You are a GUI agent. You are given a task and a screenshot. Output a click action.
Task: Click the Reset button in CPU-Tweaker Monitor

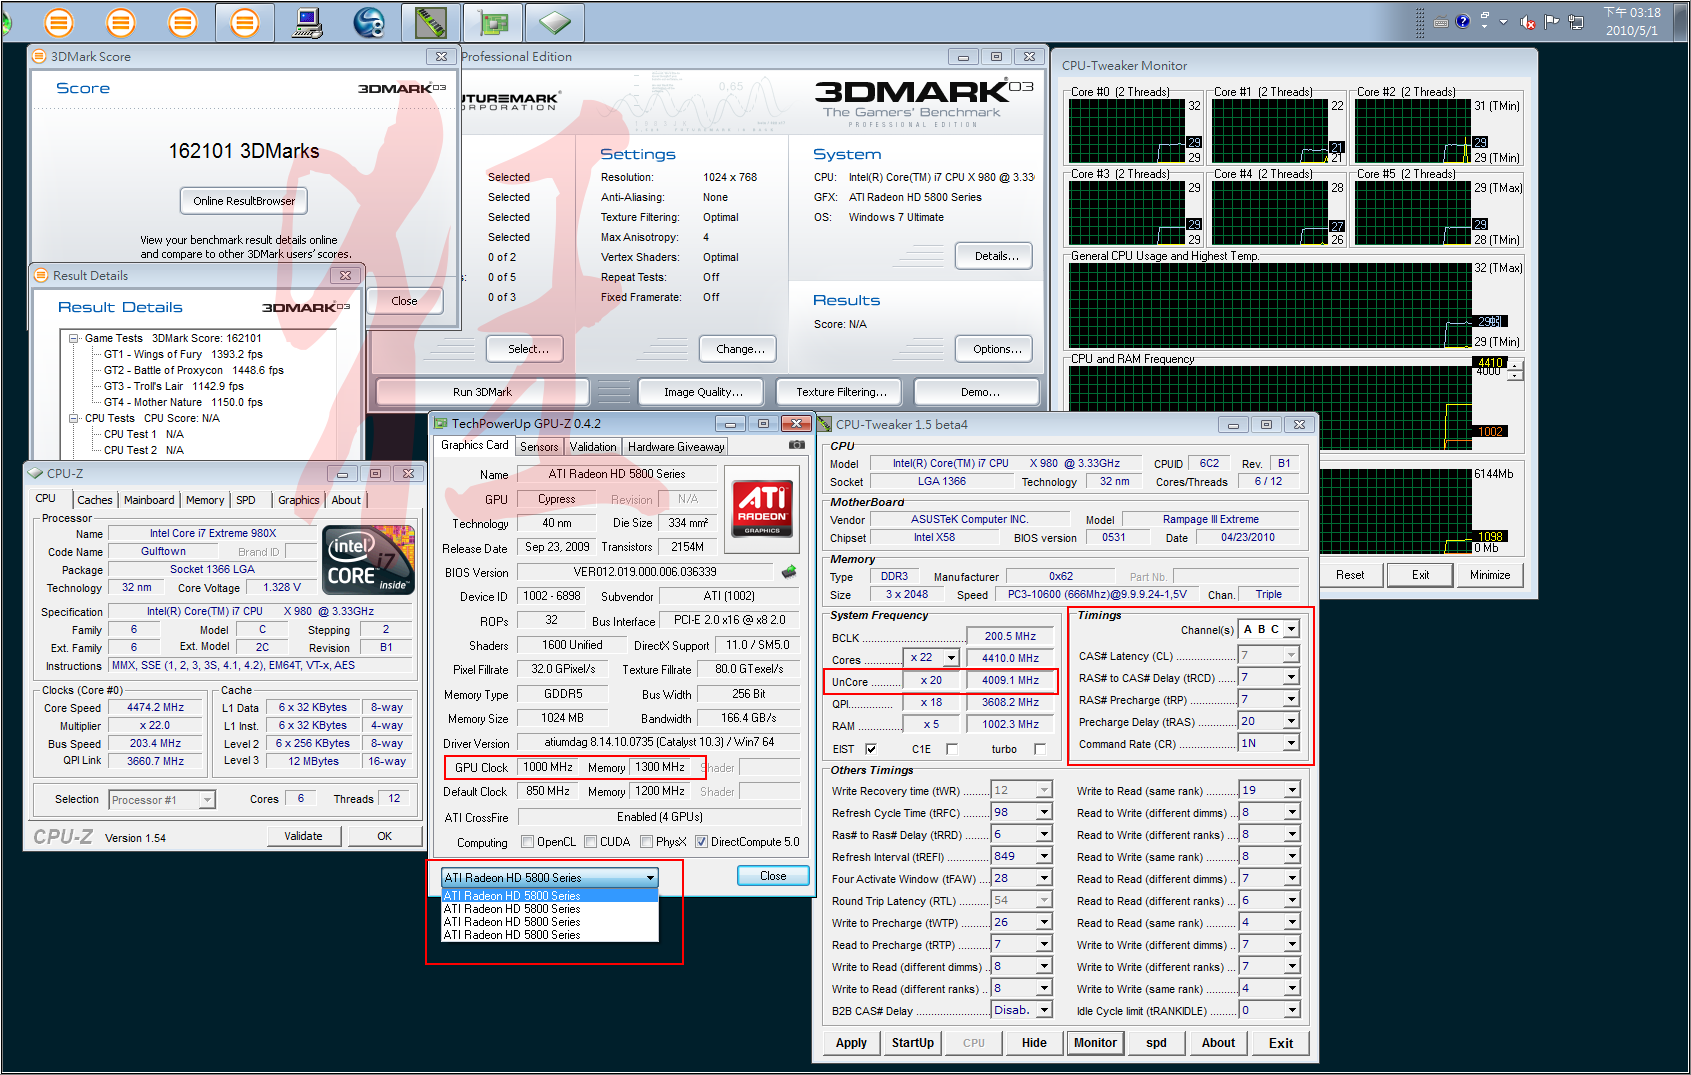[x=1350, y=575]
